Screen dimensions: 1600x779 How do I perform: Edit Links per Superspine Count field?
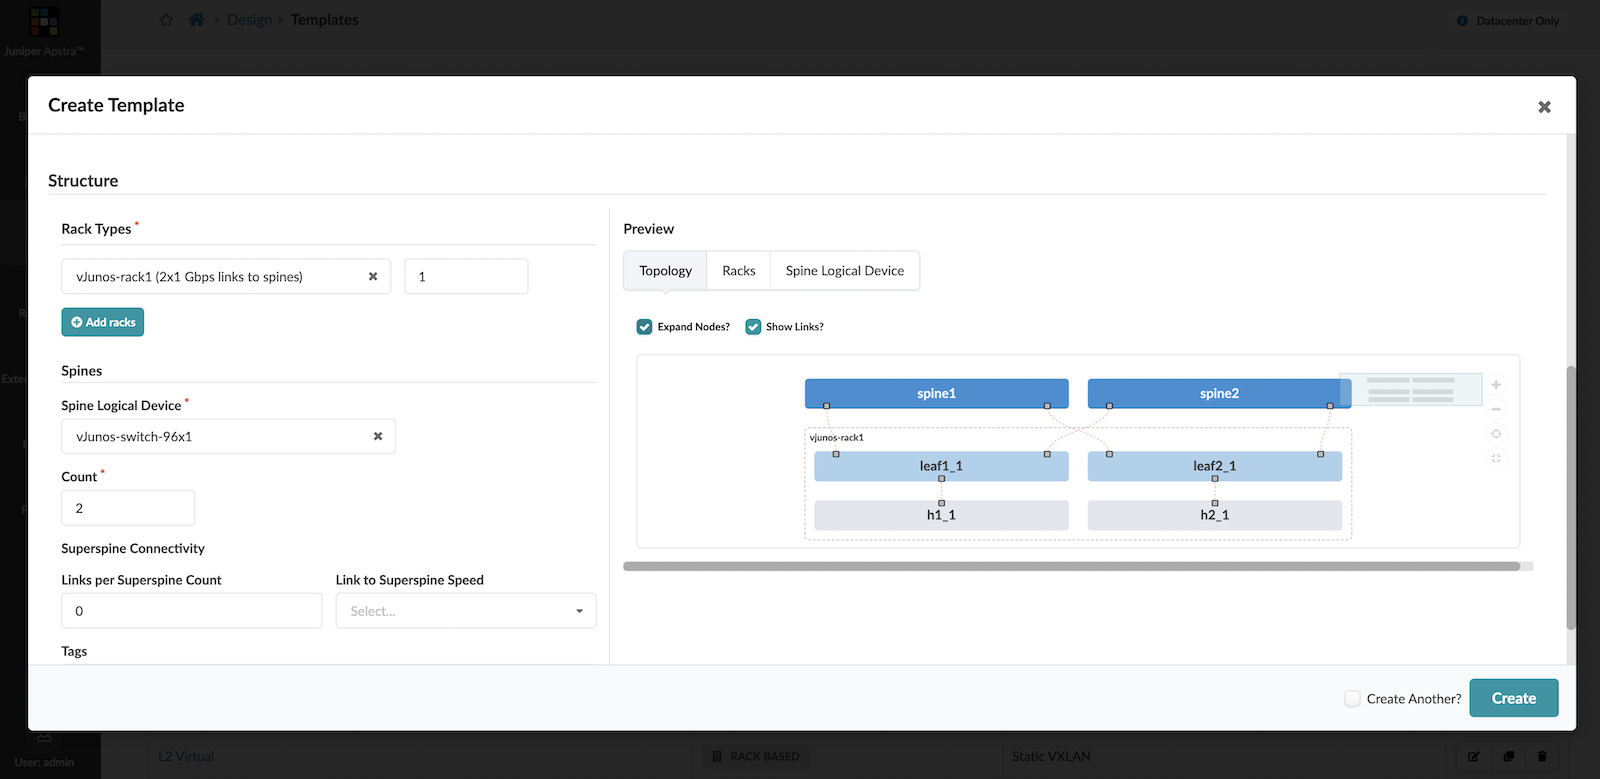click(192, 611)
